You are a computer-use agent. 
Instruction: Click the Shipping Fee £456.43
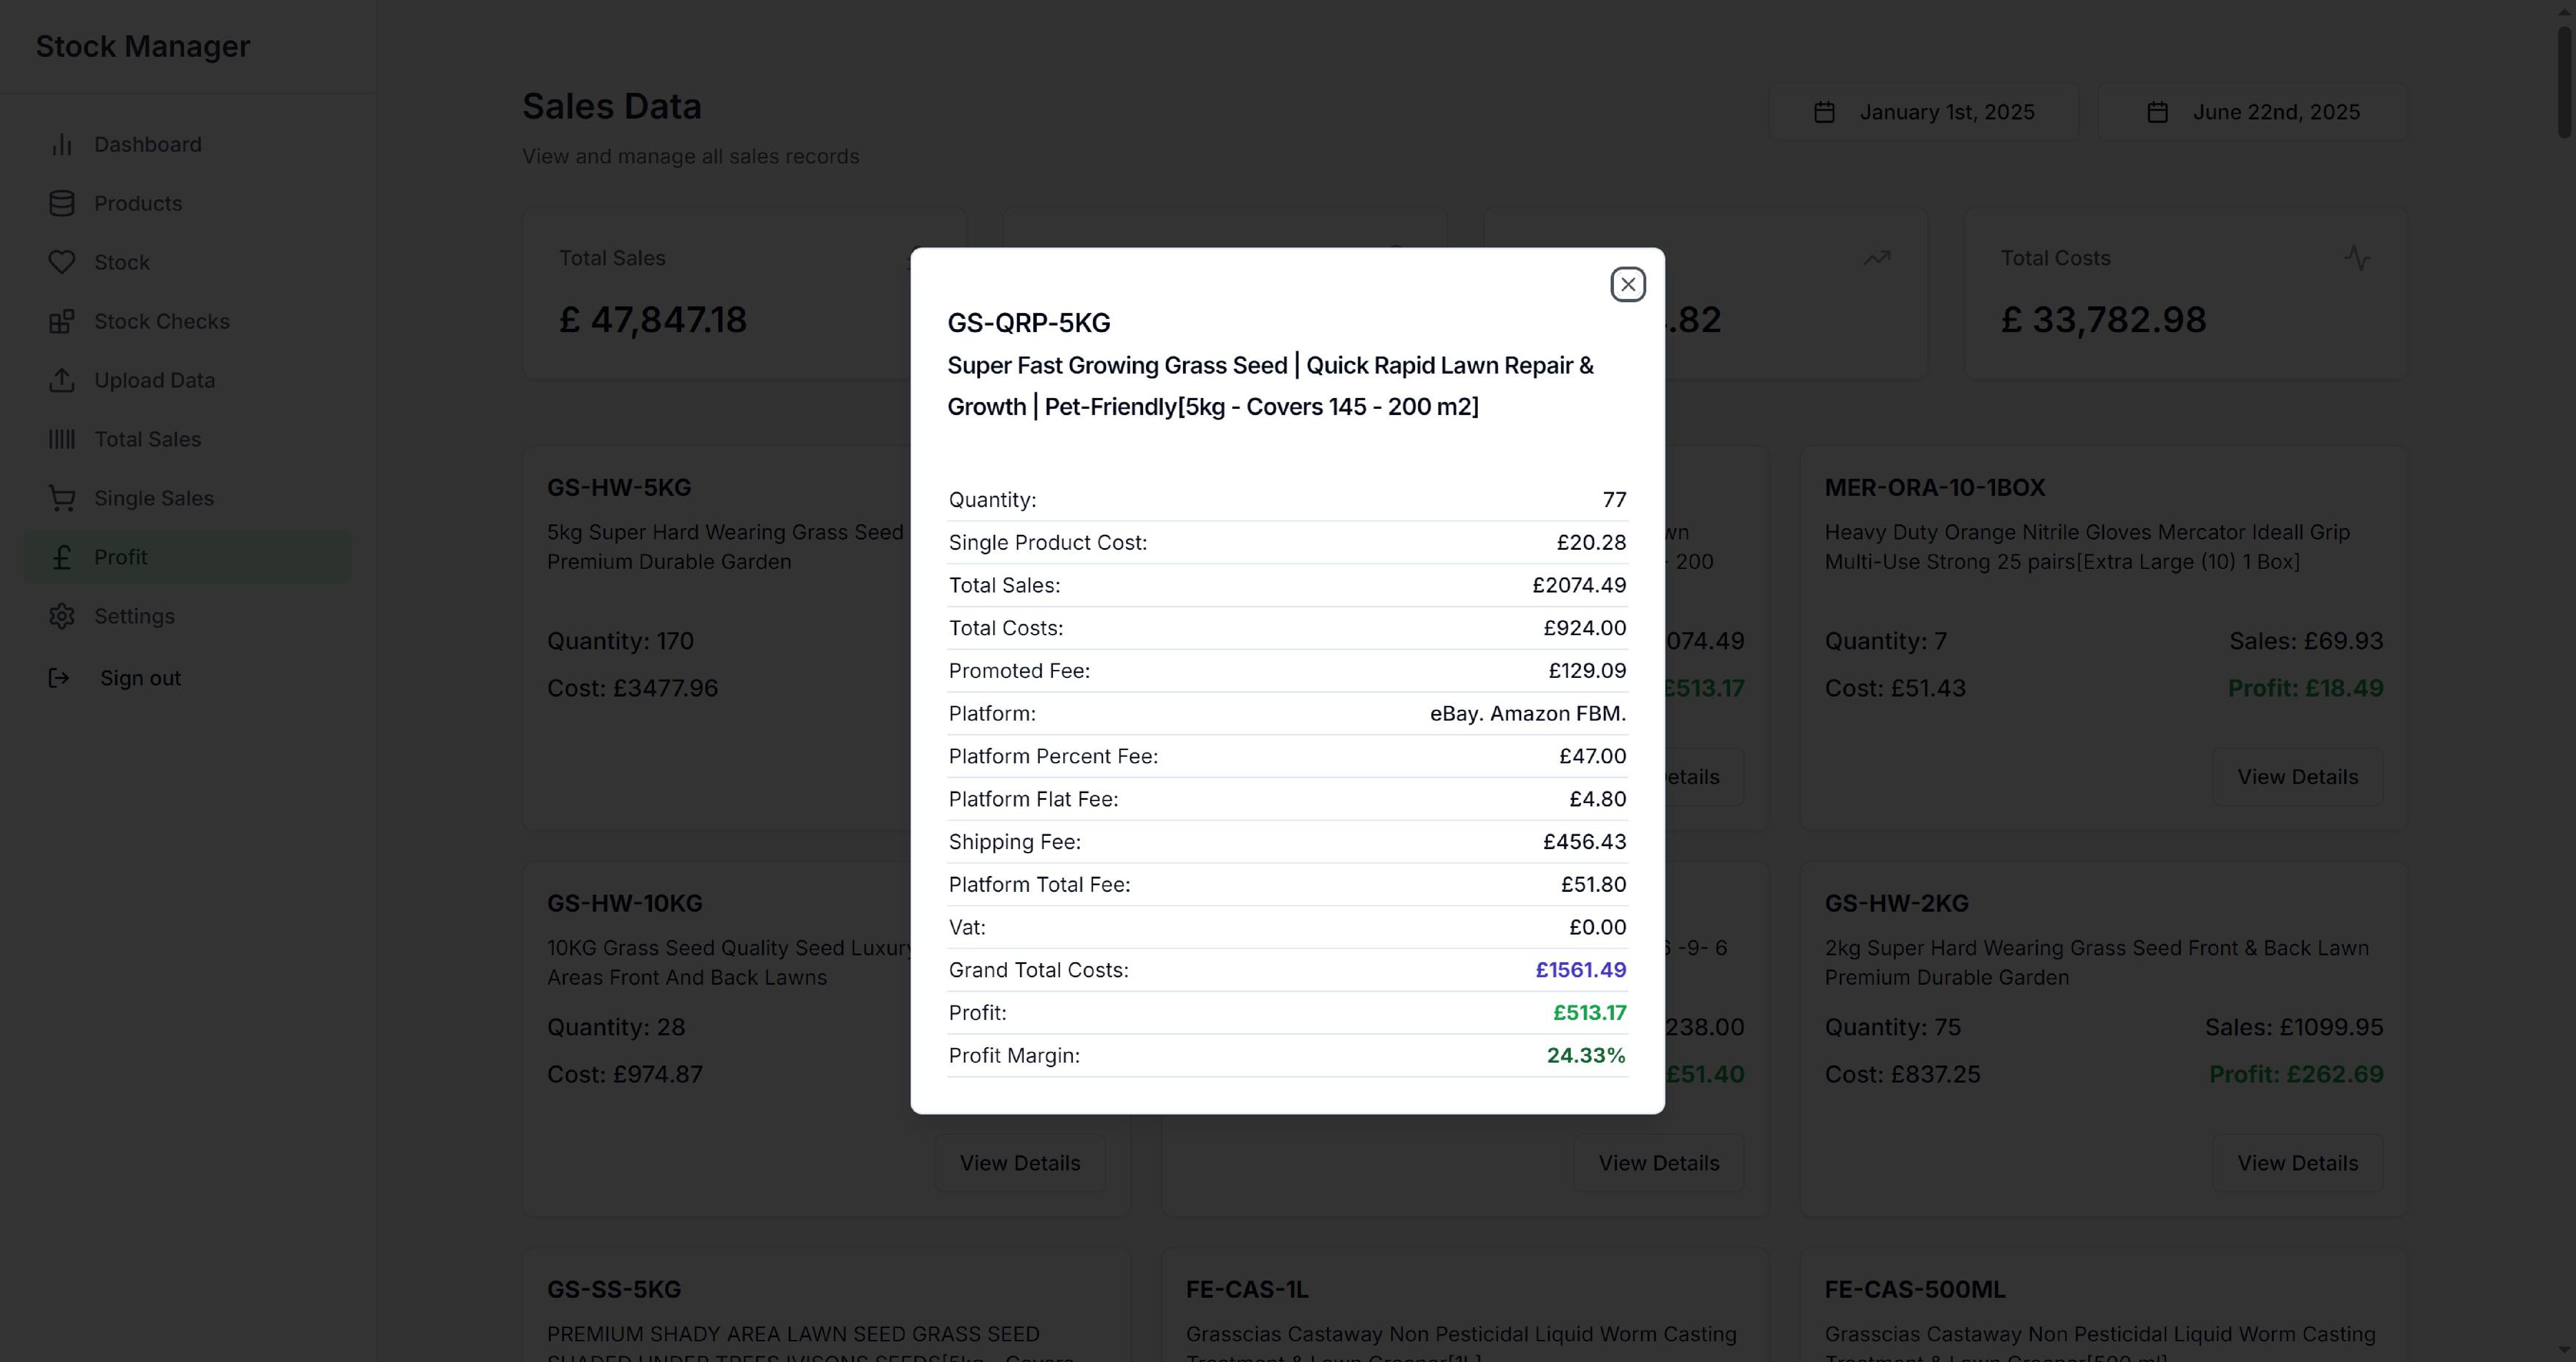(x=1585, y=842)
